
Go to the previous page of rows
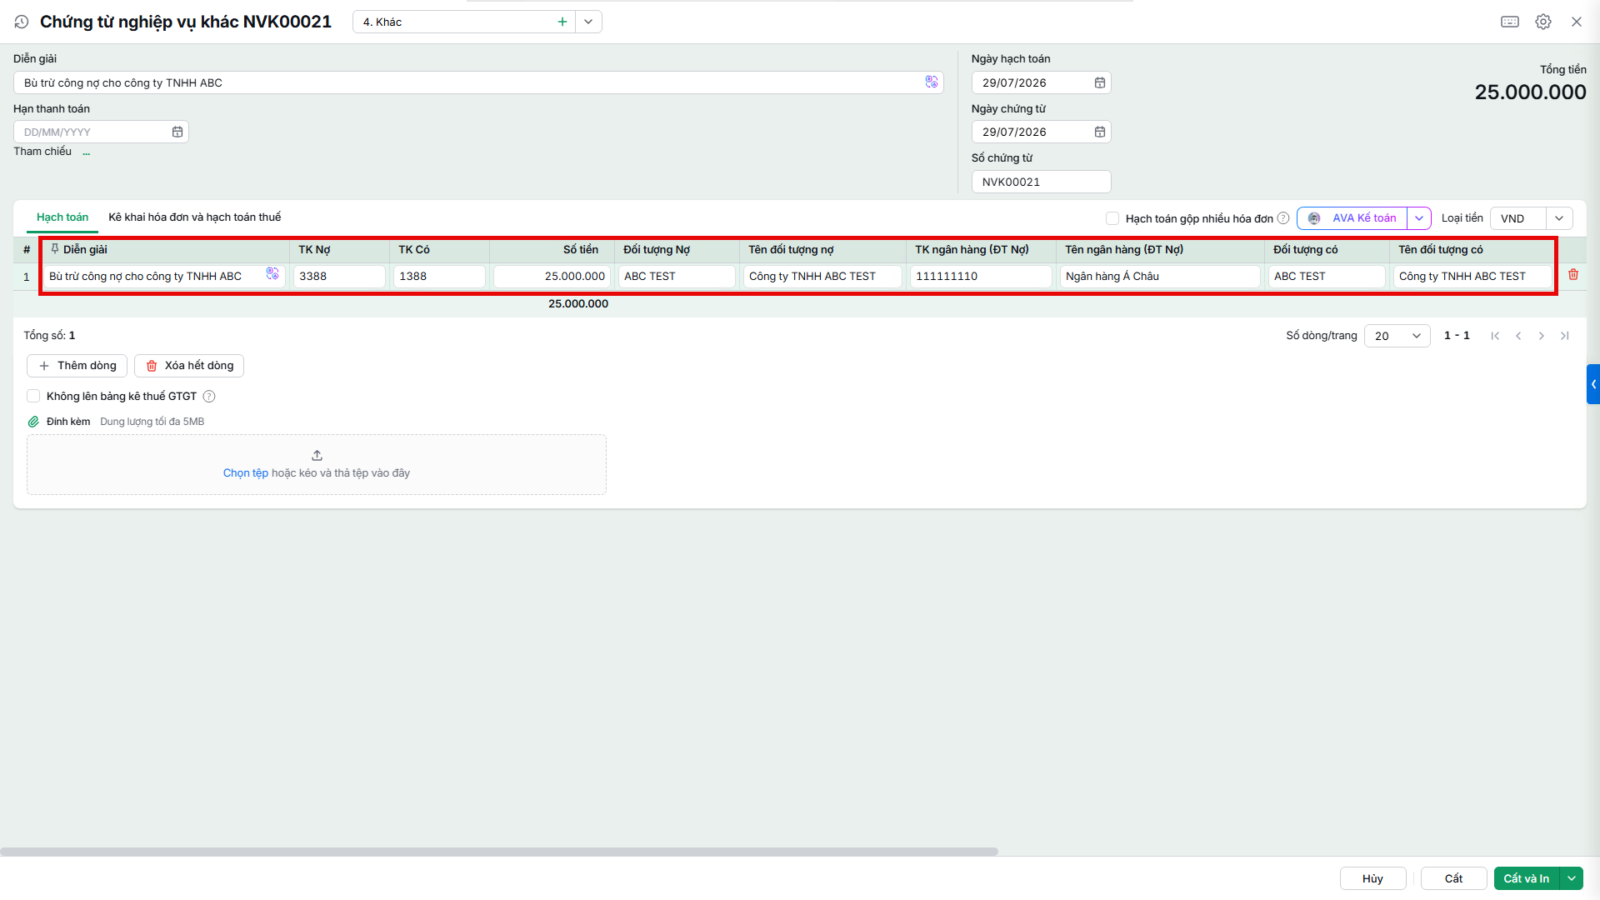tap(1518, 336)
